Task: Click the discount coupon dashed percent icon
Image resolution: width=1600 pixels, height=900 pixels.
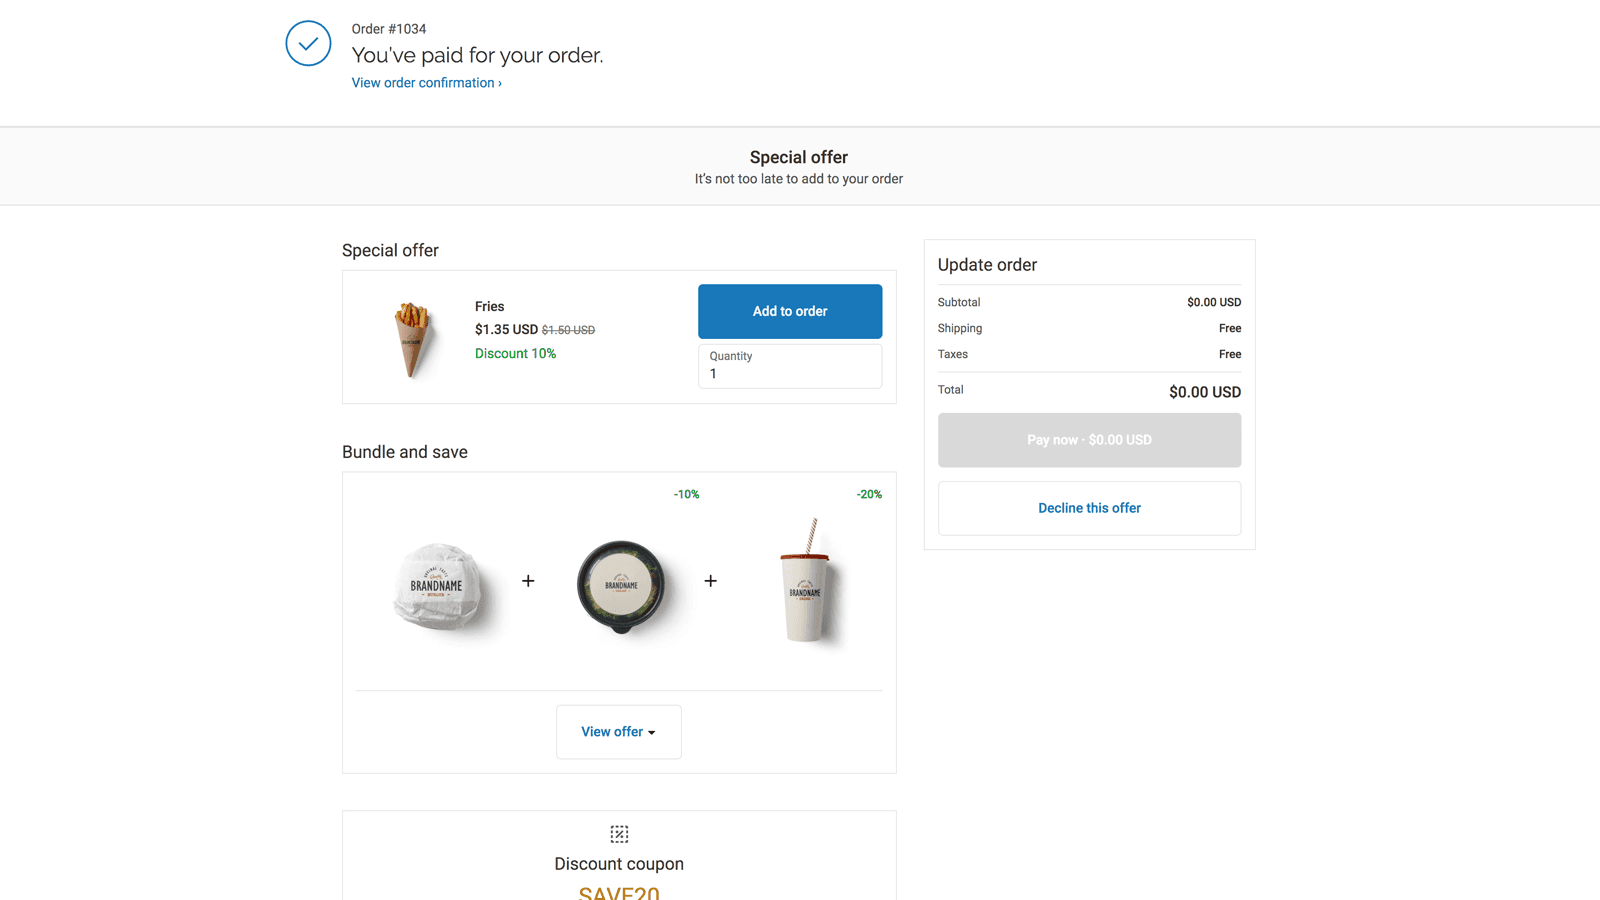Action: click(x=619, y=833)
